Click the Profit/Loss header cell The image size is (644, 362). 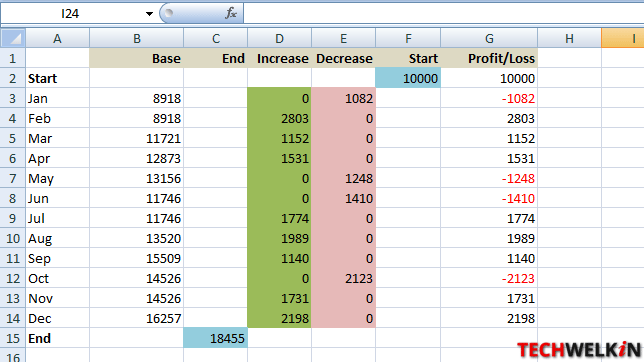pyautogui.click(x=489, y=58)
